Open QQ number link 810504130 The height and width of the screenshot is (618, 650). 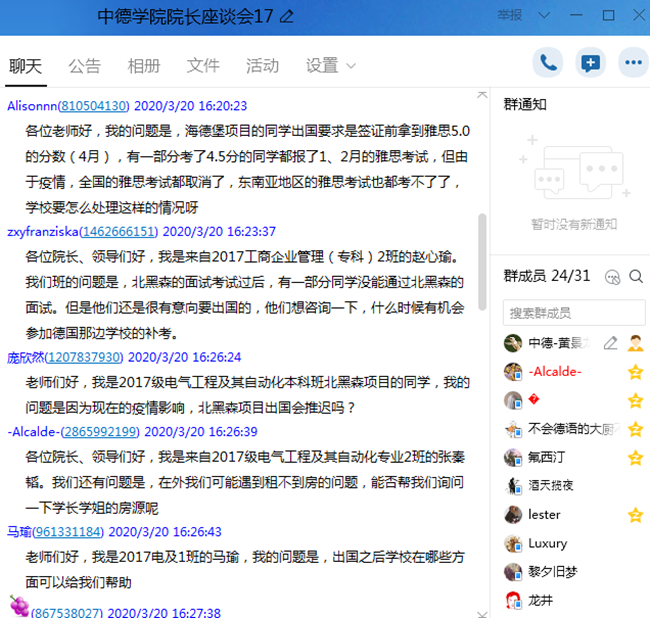94,106
